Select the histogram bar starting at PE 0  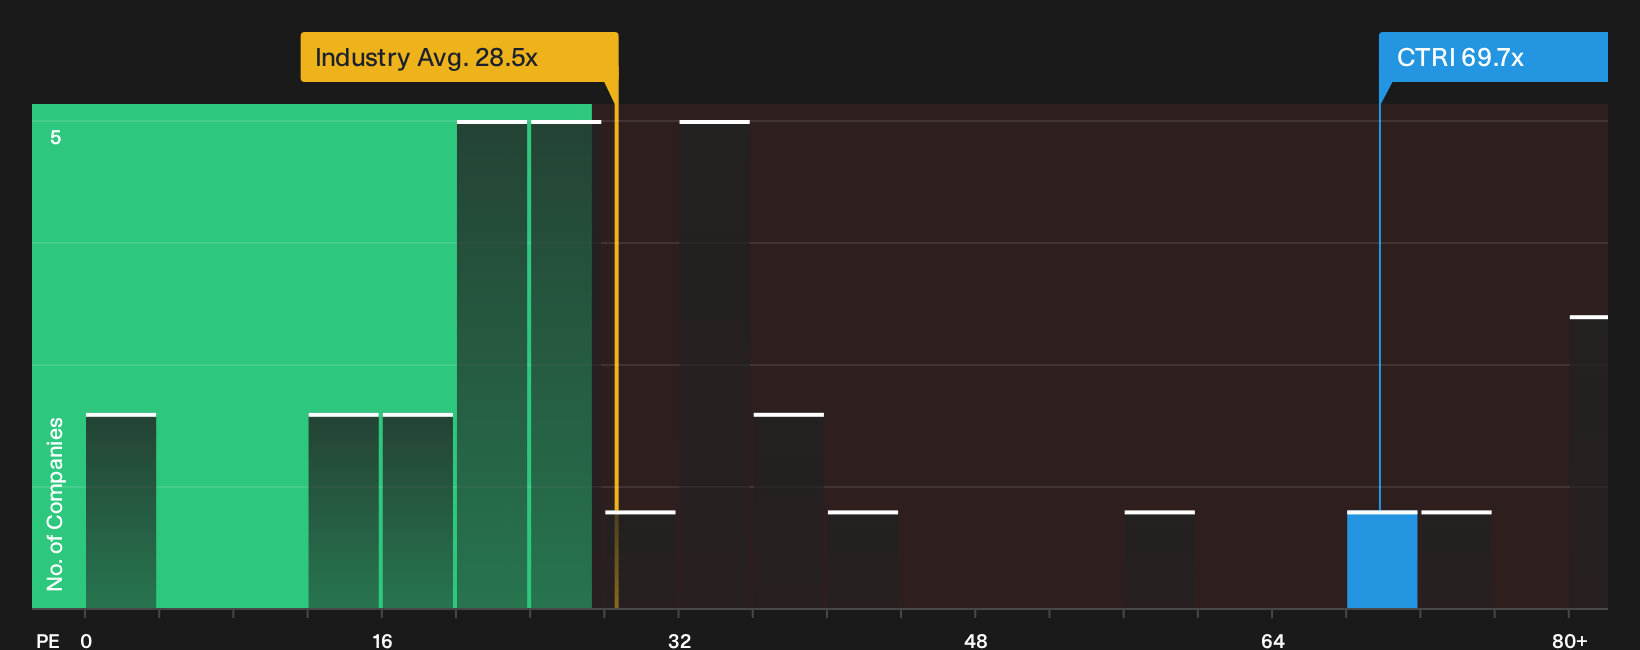(121, 511)
